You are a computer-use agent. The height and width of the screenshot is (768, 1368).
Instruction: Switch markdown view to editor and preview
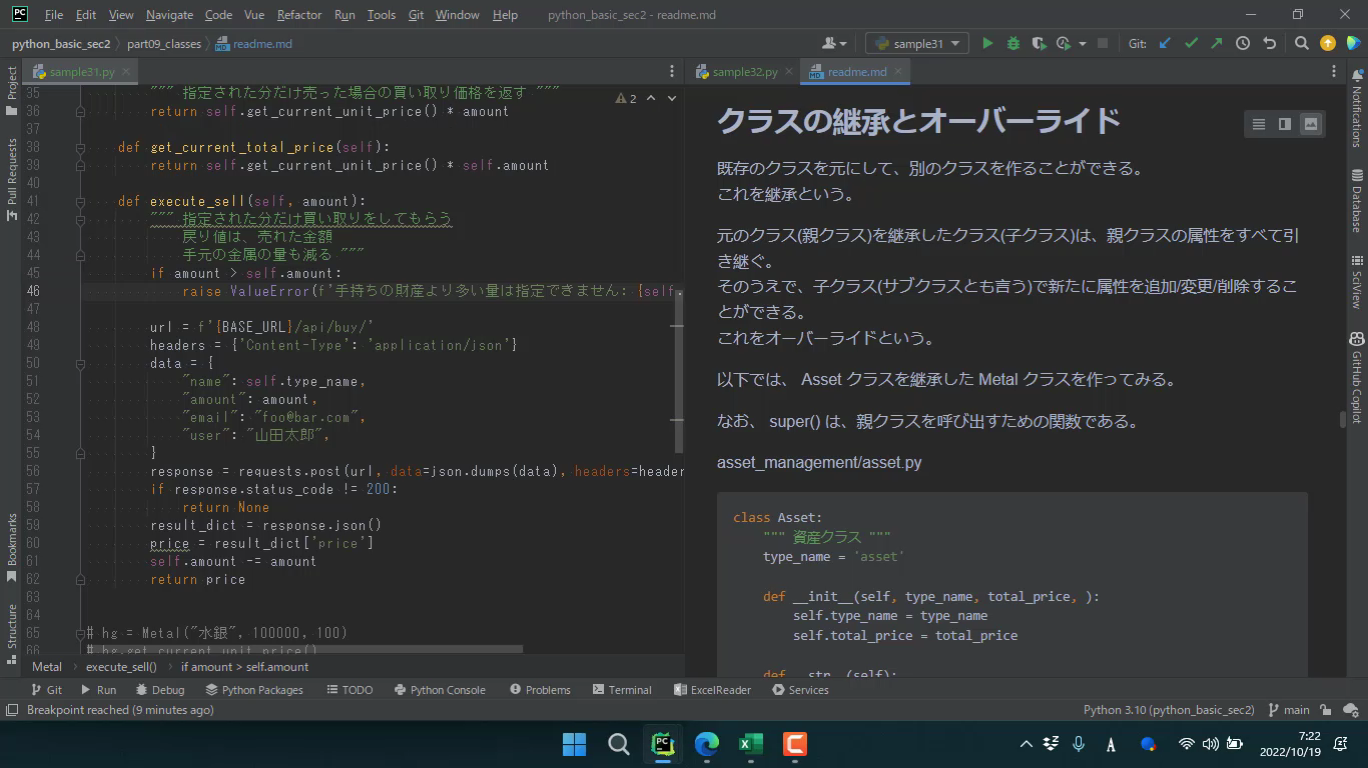pos(1284,124)
